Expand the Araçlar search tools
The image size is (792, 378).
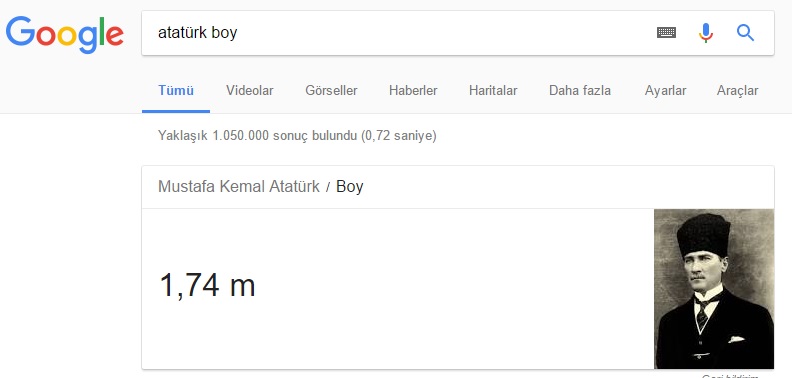click(x=737, y=90)
